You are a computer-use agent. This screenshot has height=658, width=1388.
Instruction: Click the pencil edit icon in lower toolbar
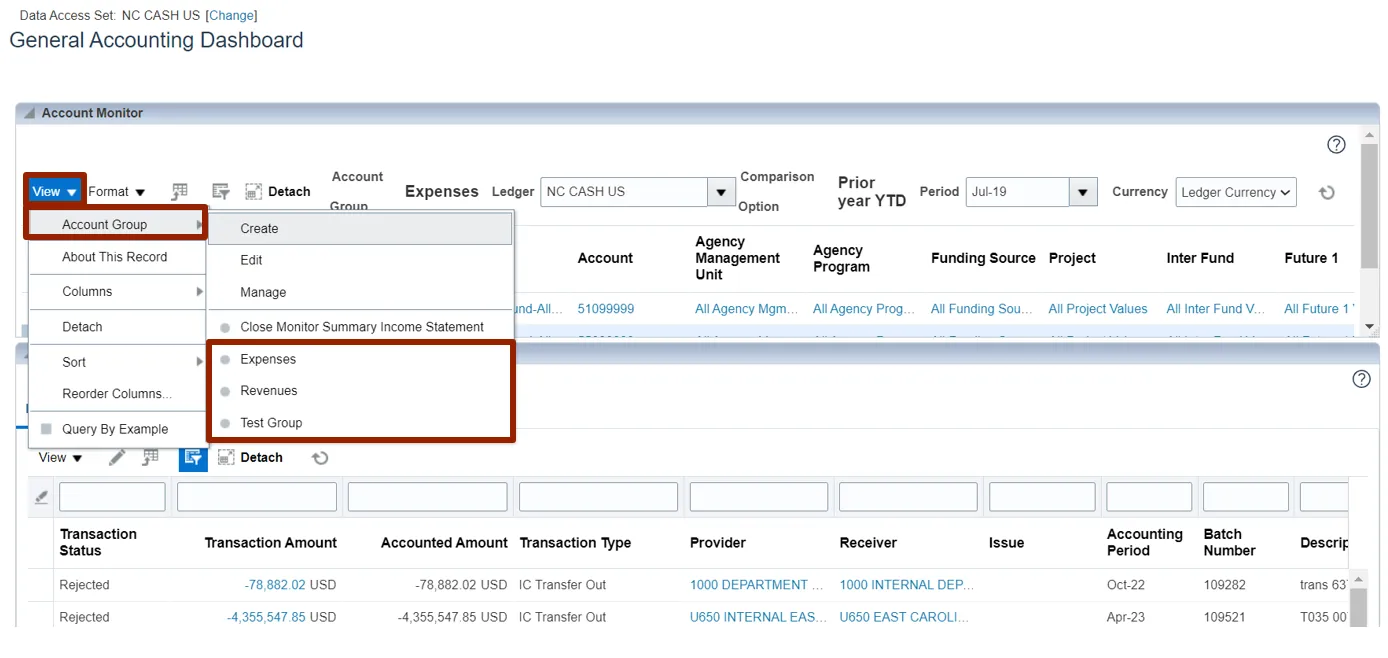coord(117,458)
